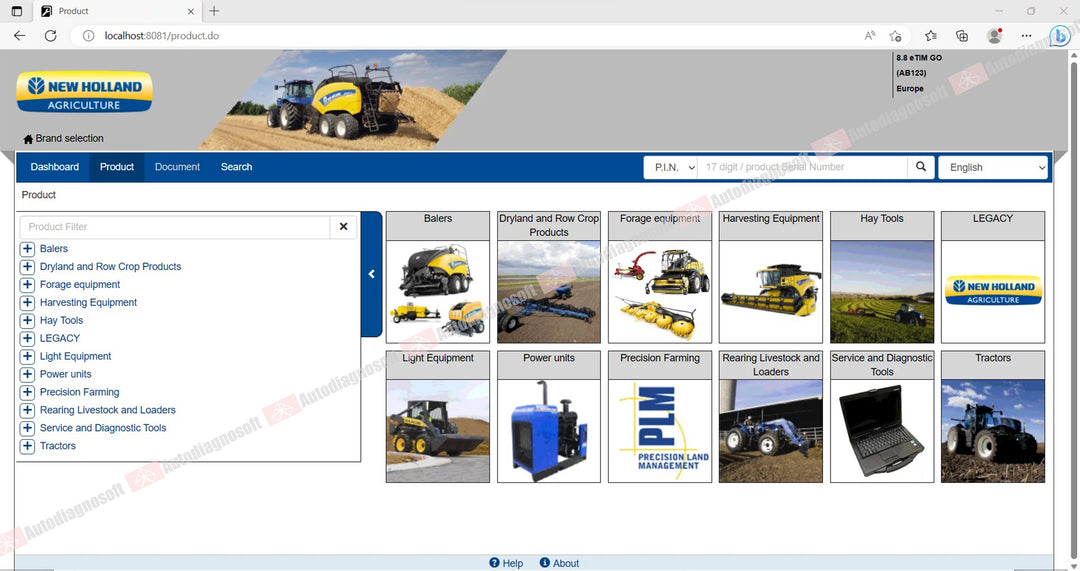This screenshot has height=571, width=1080.
Task: Open the Light Equipment skid steer tile
Action: coord(438,417)
